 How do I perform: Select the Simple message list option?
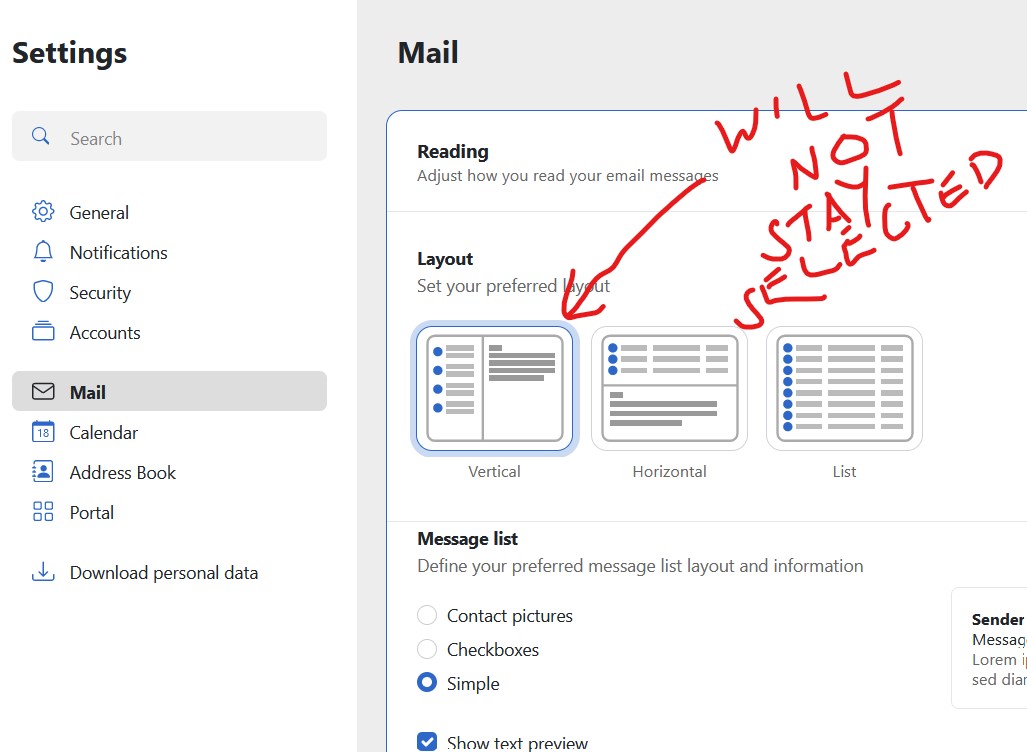coord(427,683)
